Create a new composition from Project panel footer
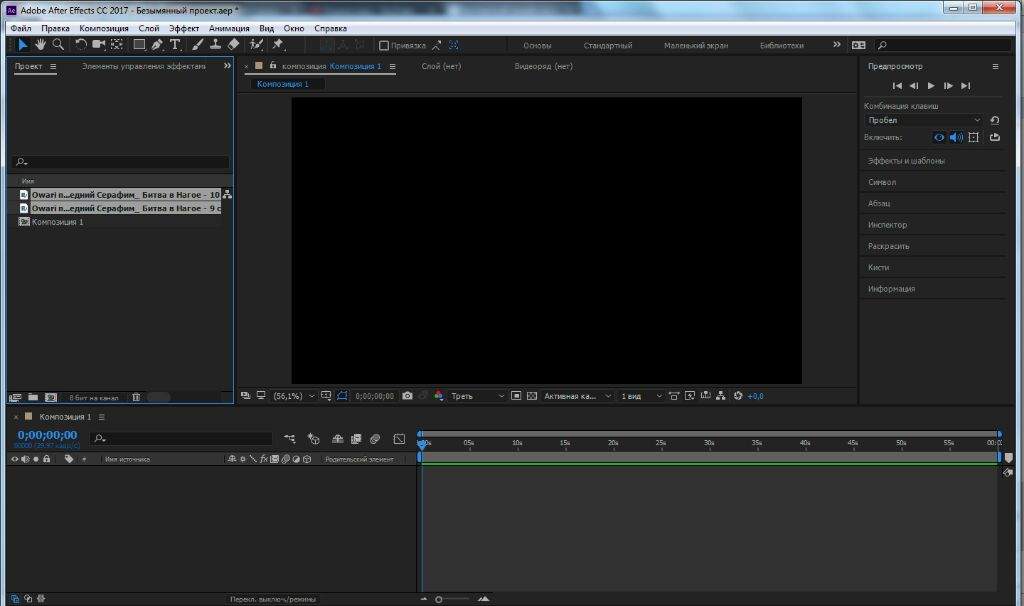Viewport: 1024px width, 606px height. coord(51,397)
